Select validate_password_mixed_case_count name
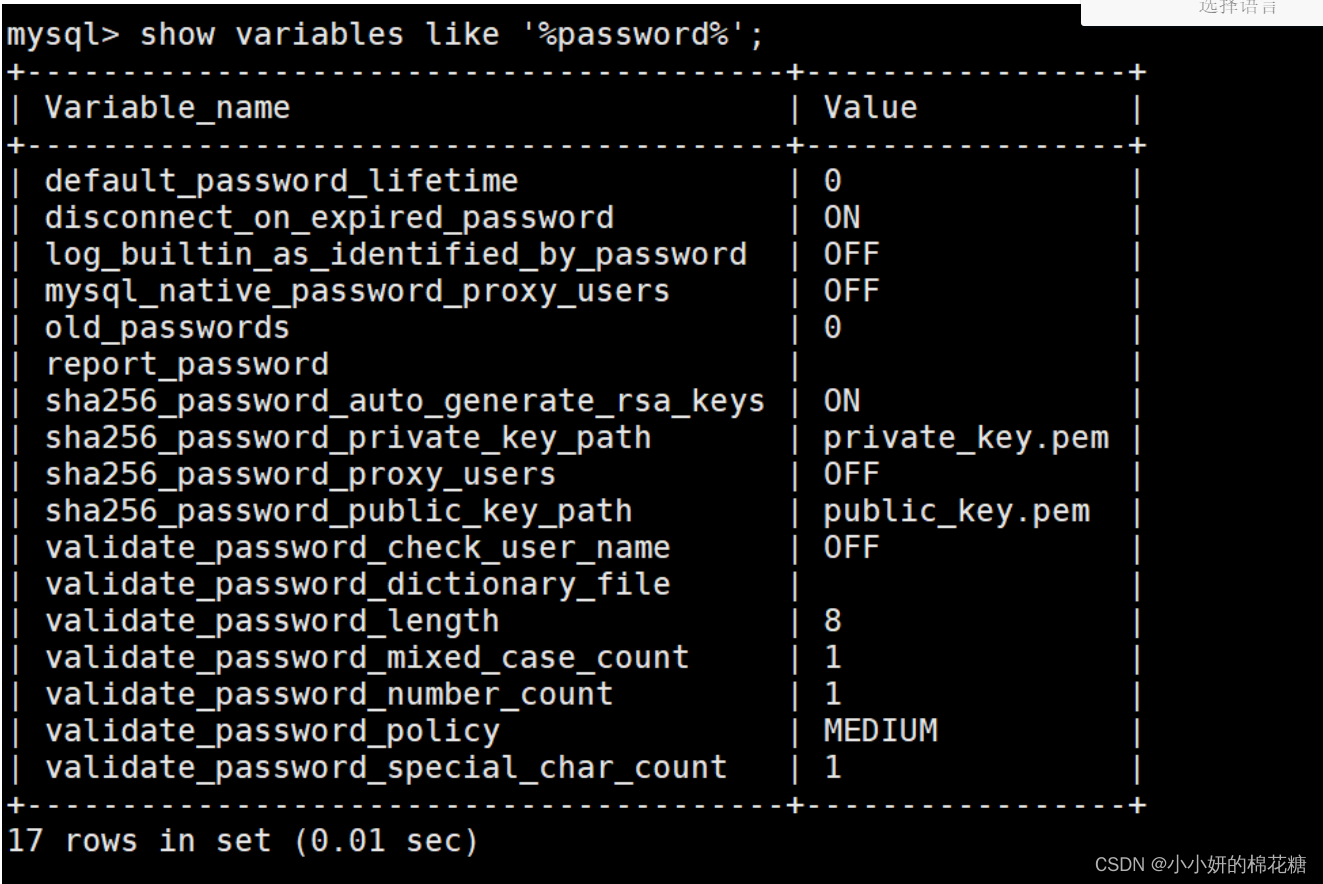Screen dimensions: 1323x884 (367, 658)
